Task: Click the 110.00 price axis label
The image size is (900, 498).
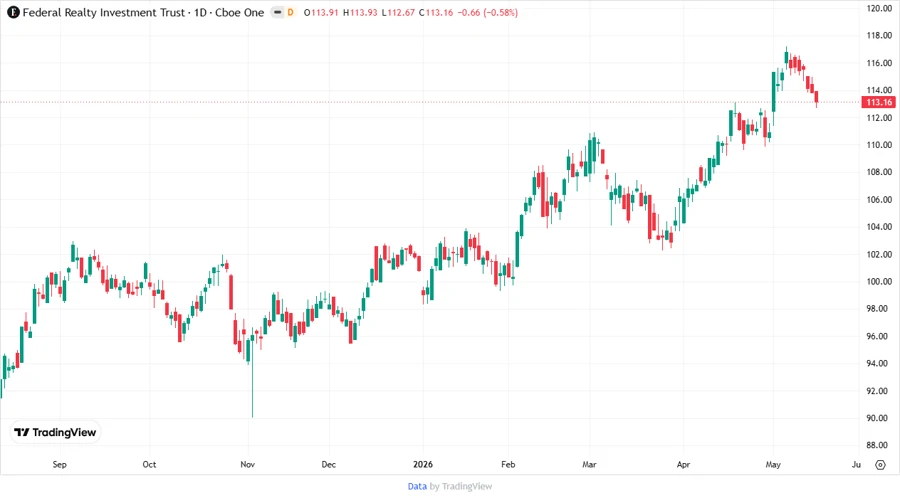Action: click(x=879, y=145)
